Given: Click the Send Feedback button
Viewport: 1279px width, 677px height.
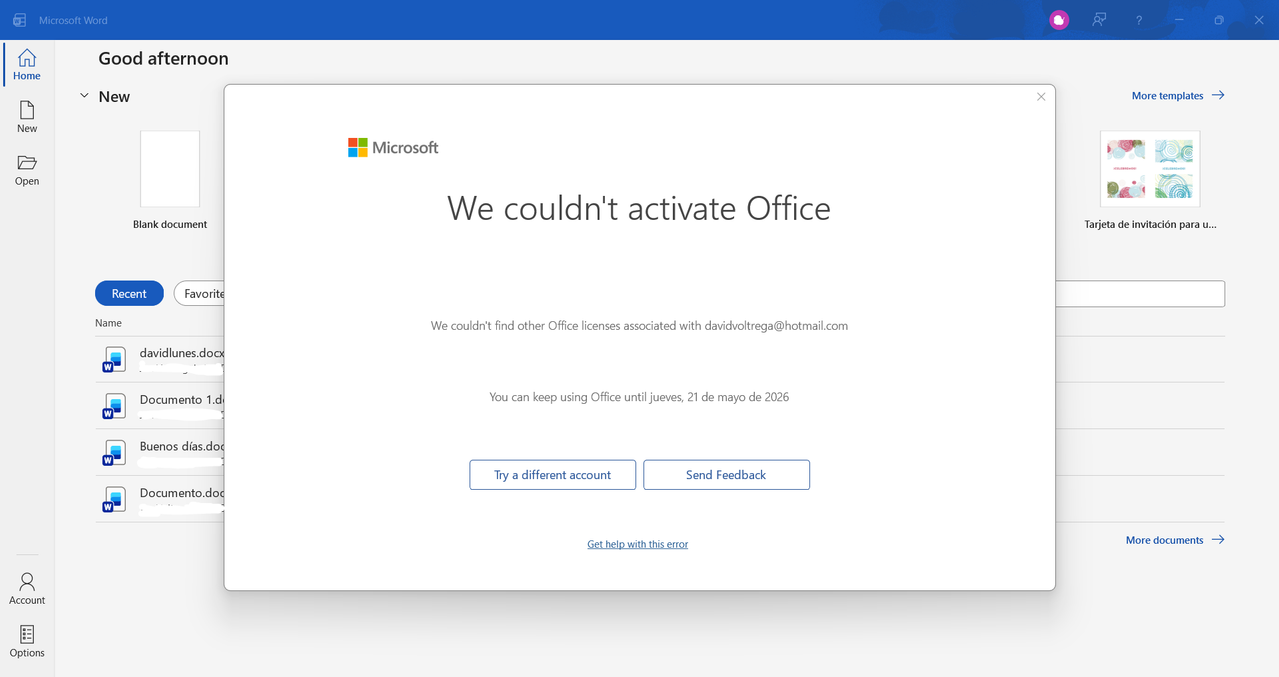Looking at the screenshot, I should pyautogui.click(x=726, y=475).
